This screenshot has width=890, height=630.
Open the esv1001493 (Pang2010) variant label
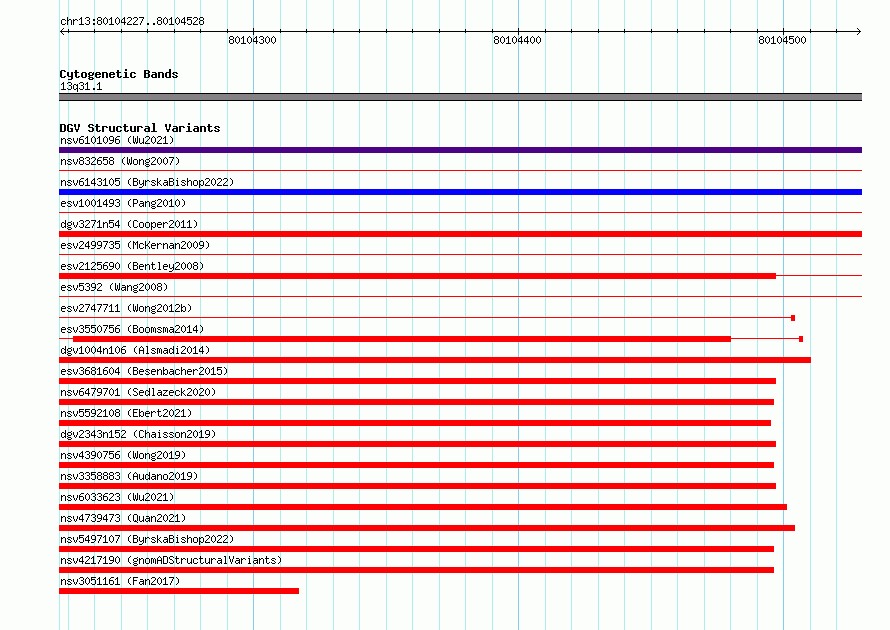coord(123,203)
